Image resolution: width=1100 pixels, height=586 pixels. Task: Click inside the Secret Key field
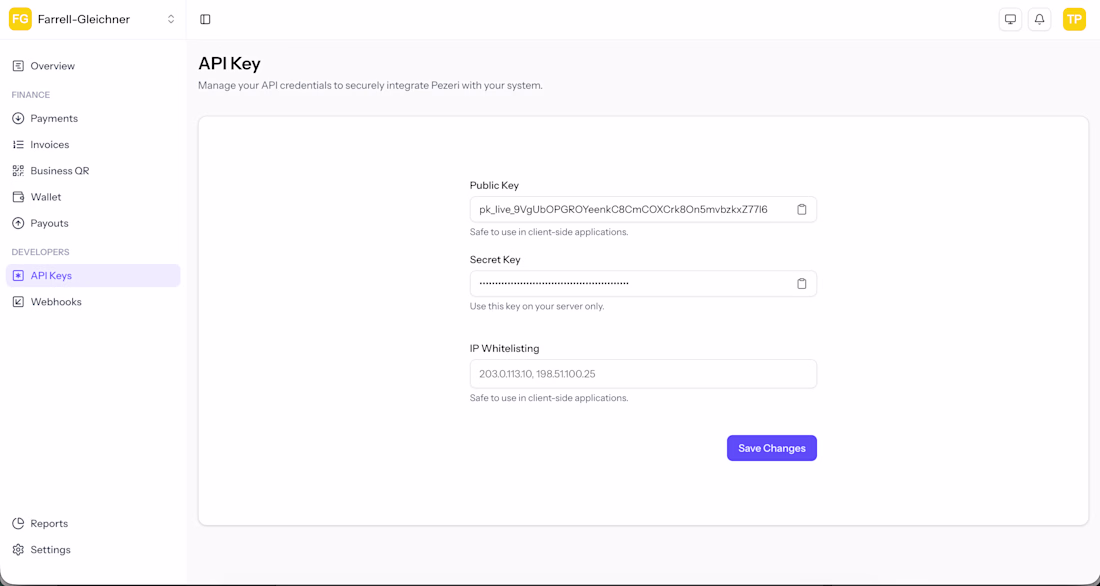630,284
